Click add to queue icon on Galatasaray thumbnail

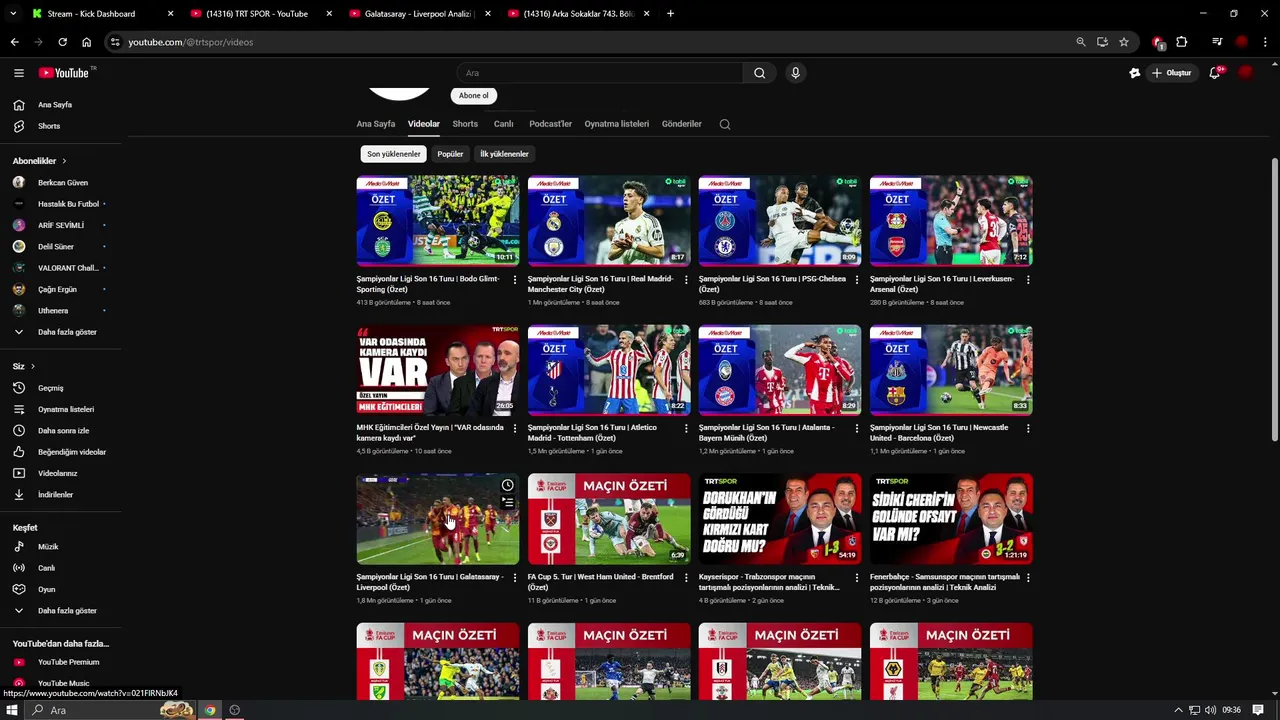click(x=508, y=503)
